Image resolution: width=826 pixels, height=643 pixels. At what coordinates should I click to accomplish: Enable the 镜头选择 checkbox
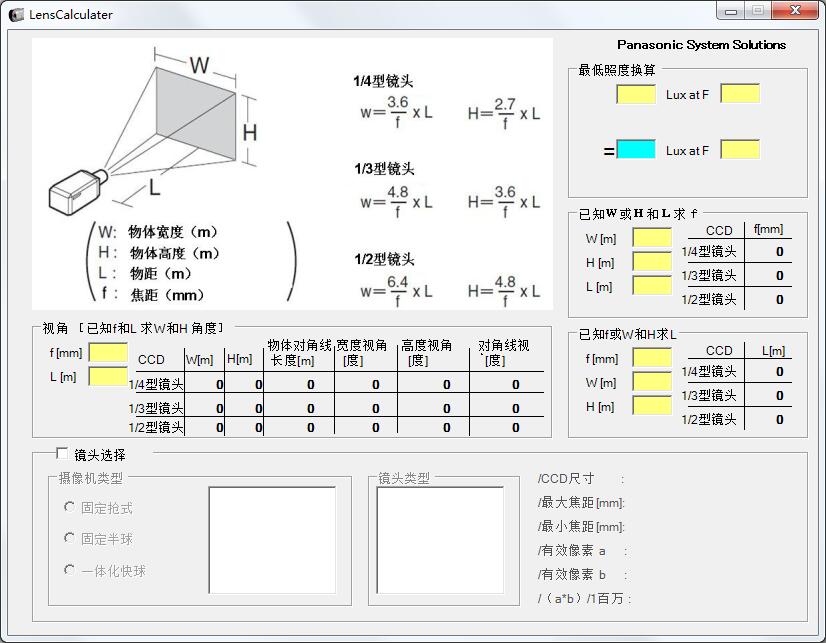click(x=62, y=453)
